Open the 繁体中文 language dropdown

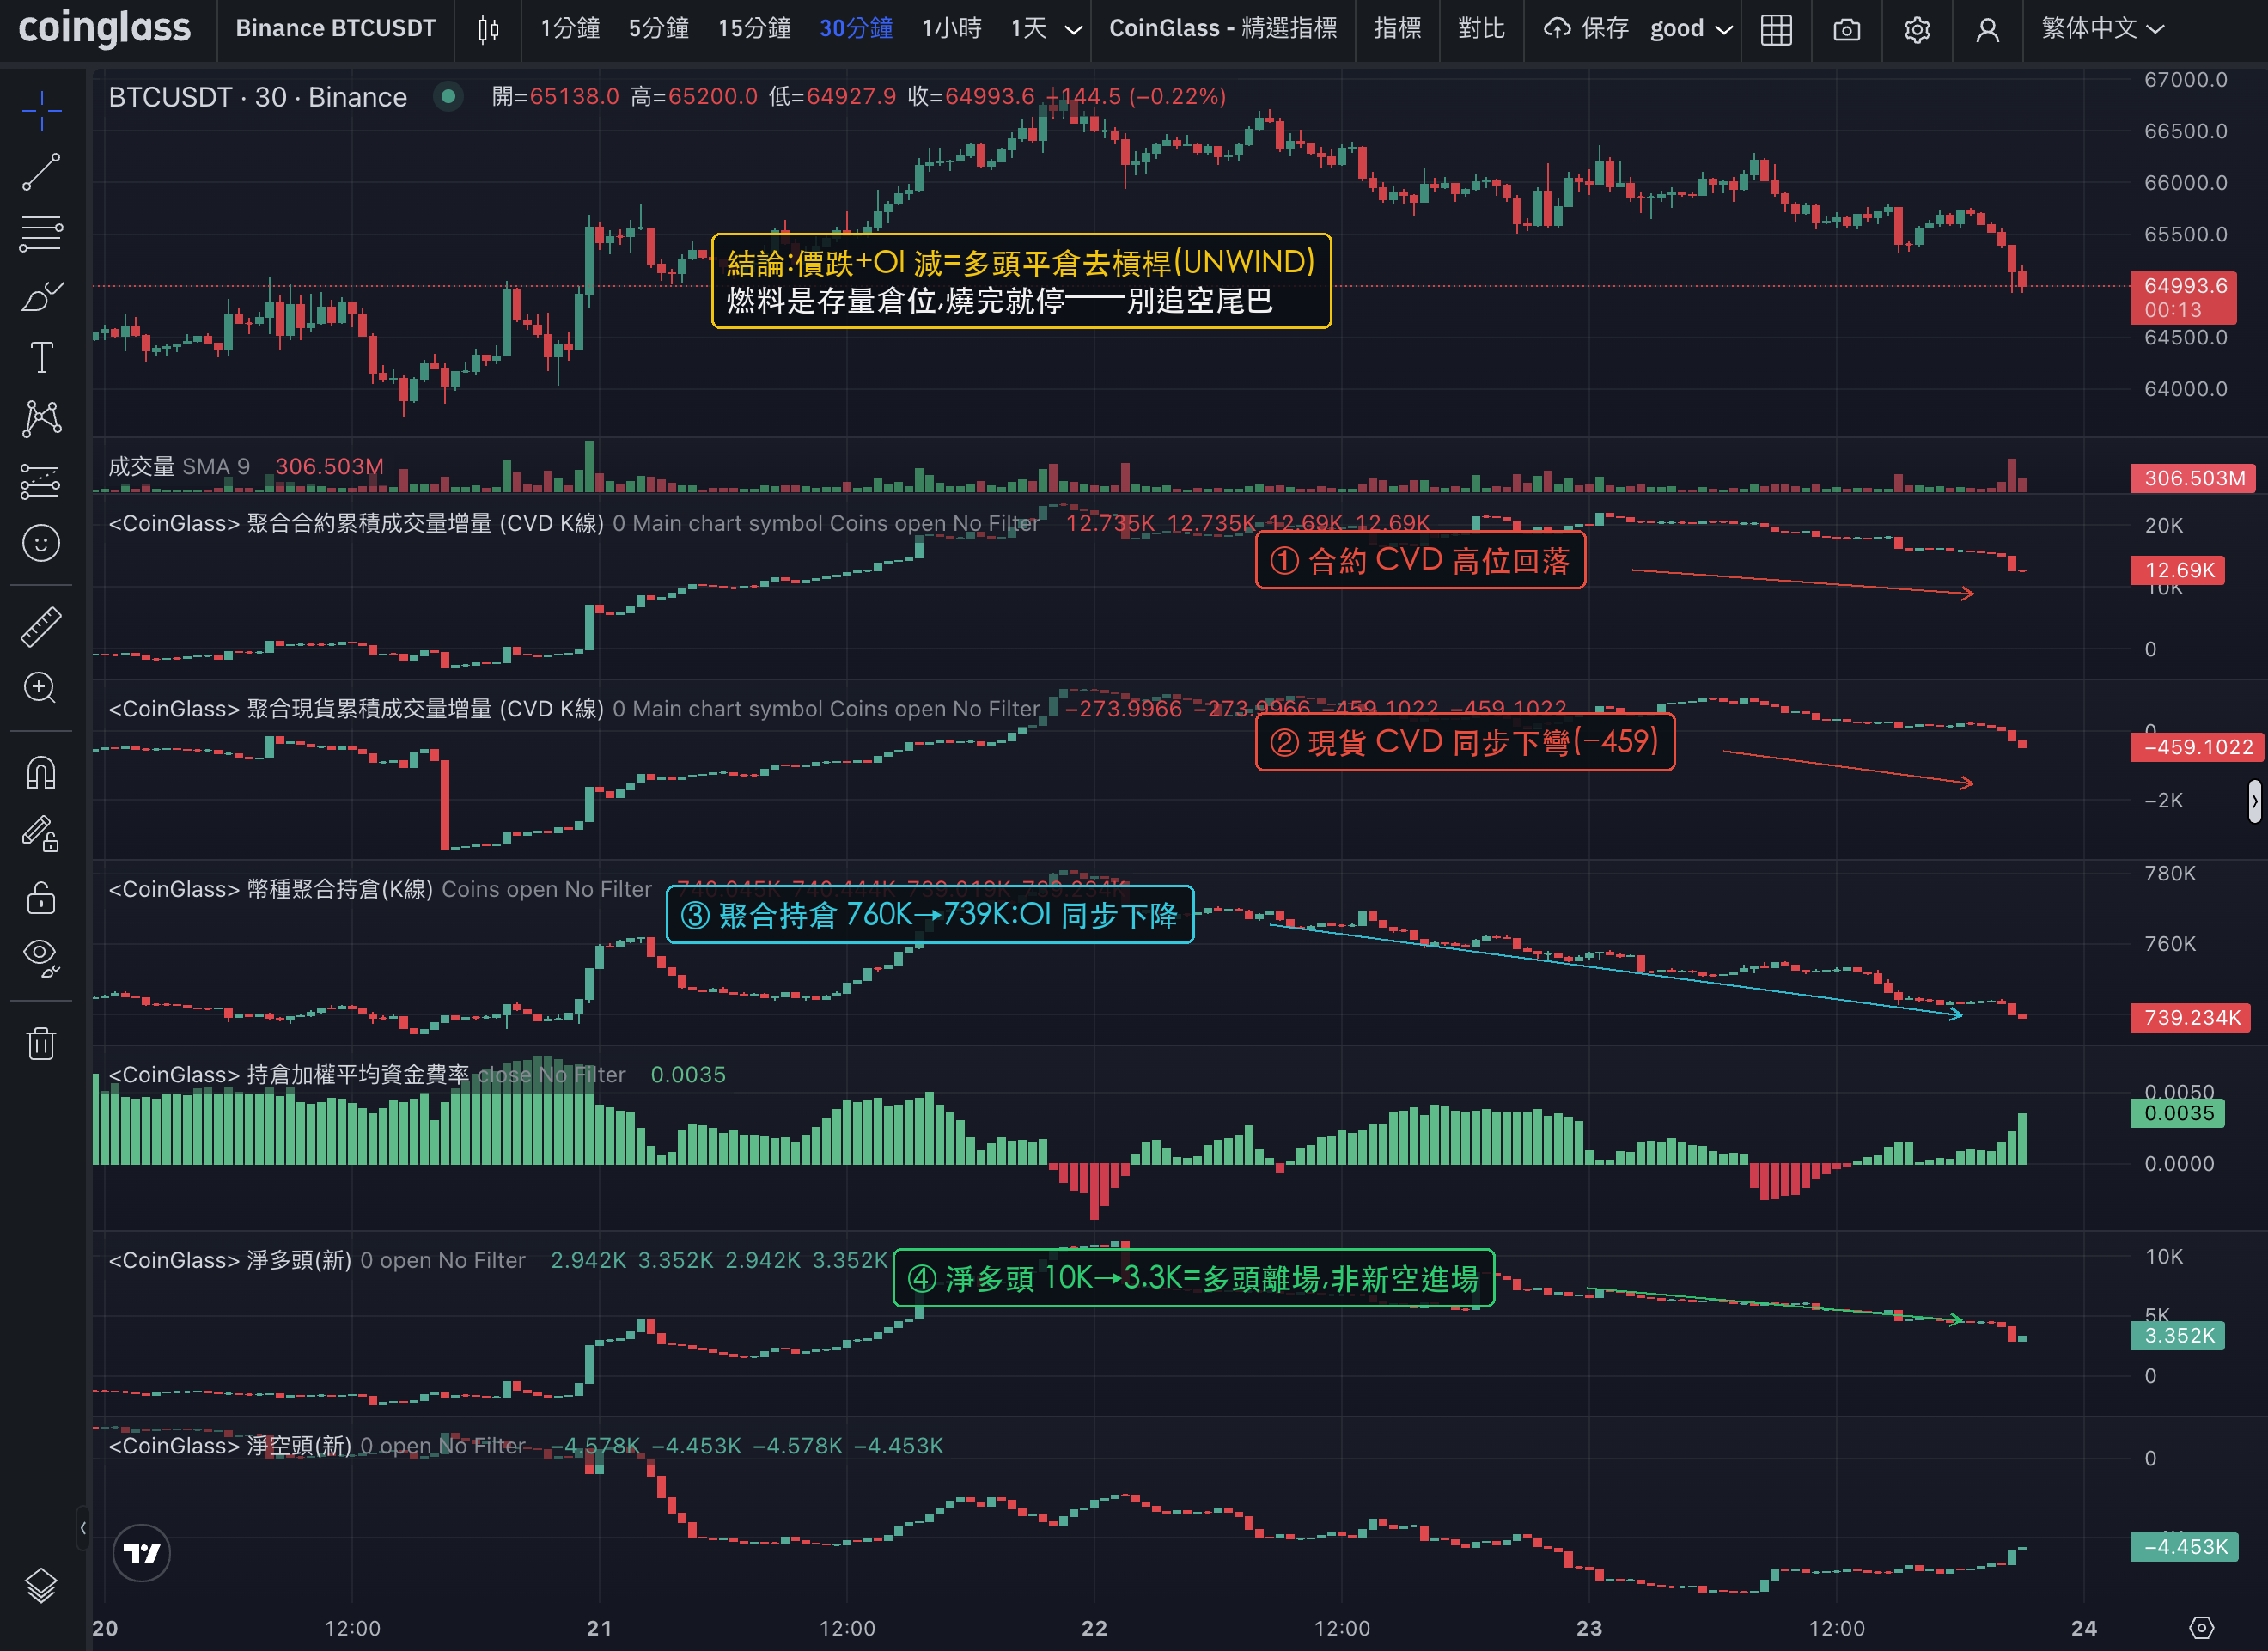(2103, 28)
